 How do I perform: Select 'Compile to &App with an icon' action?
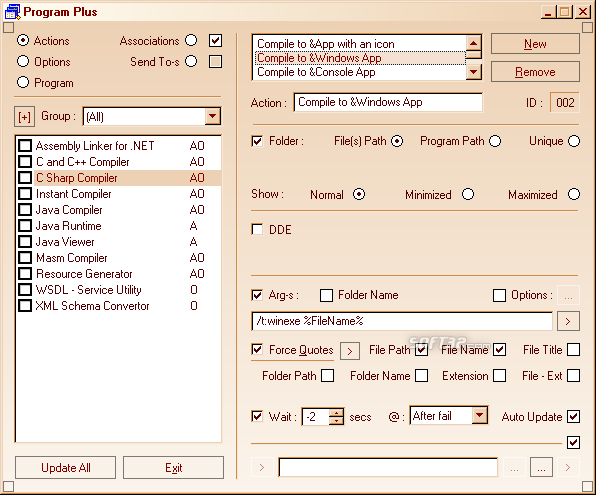[360, 44]
